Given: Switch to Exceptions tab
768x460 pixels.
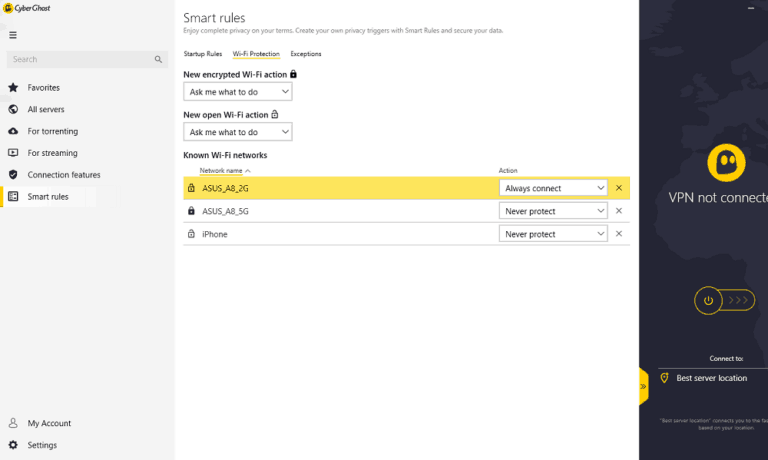Looking at the screenshot, I should click(306, 54).
